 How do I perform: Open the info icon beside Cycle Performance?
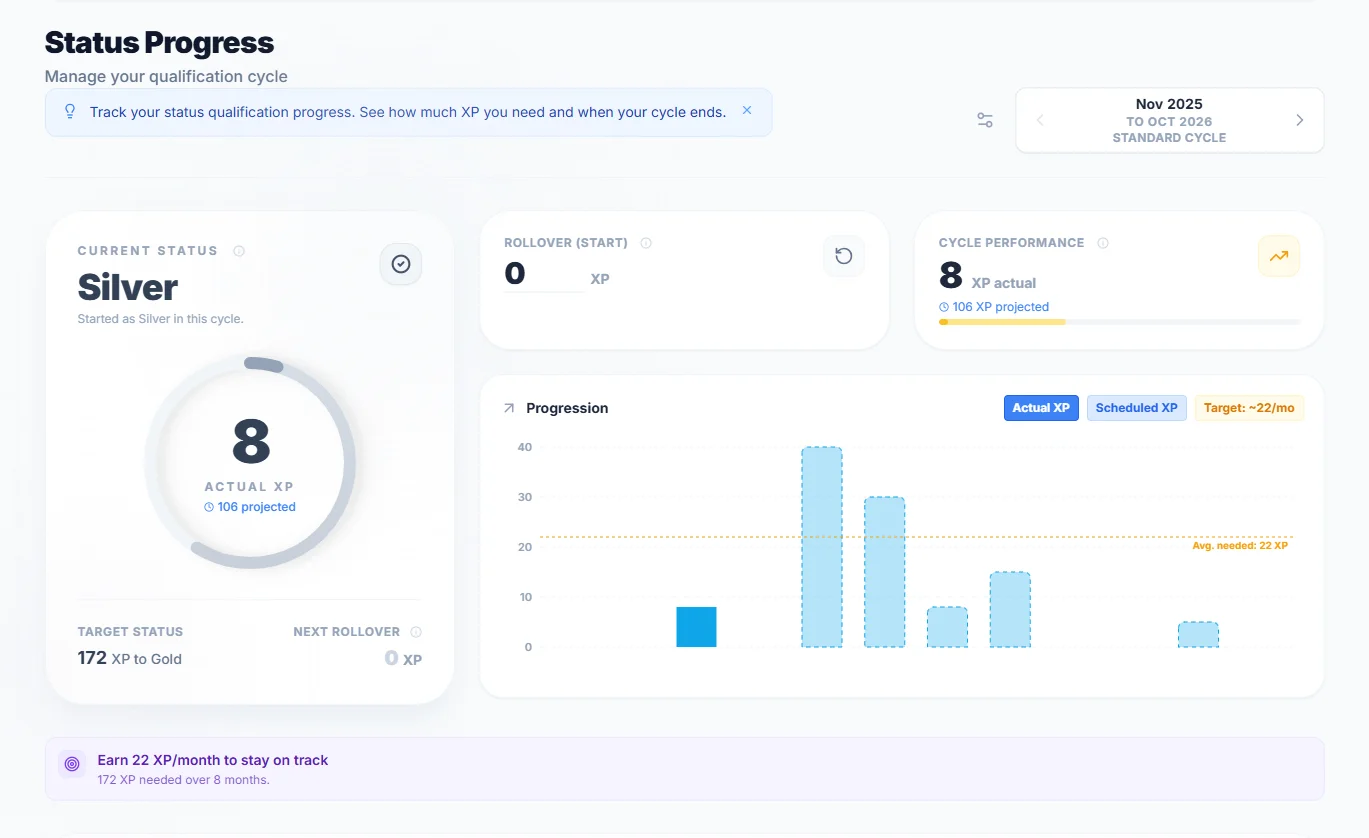point(1103,243)
